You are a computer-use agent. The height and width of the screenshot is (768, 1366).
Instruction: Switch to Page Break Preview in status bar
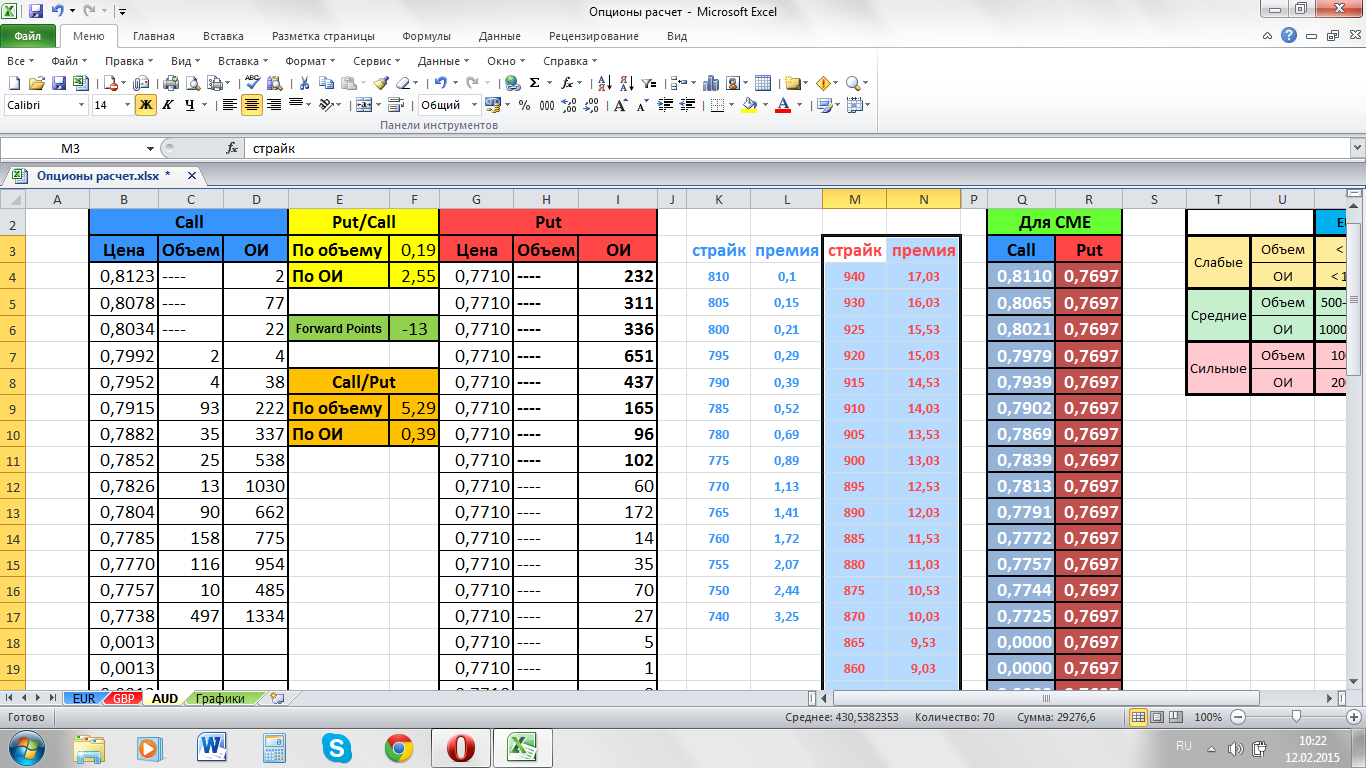tap(1178, 717)
